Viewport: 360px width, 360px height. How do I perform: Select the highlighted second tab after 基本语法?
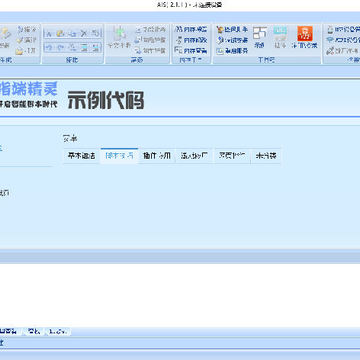[x=119, y=156]
